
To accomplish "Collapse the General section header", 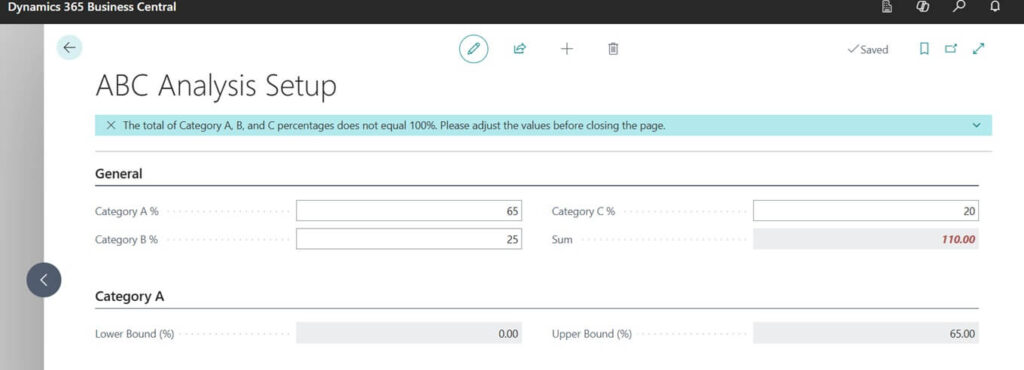I will tap(119, 174).
